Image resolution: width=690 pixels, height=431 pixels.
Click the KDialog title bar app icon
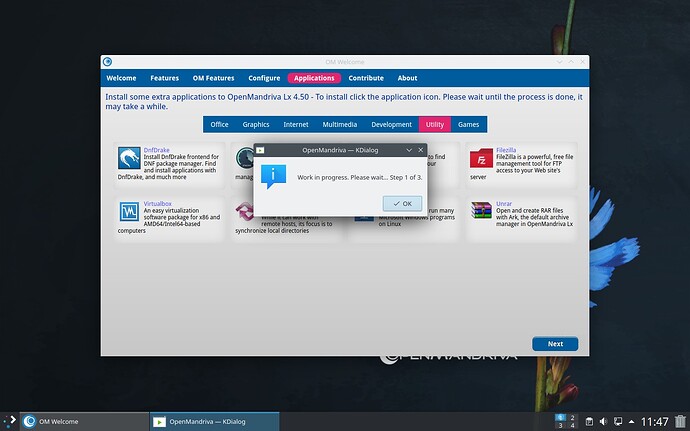click(260, 150)
